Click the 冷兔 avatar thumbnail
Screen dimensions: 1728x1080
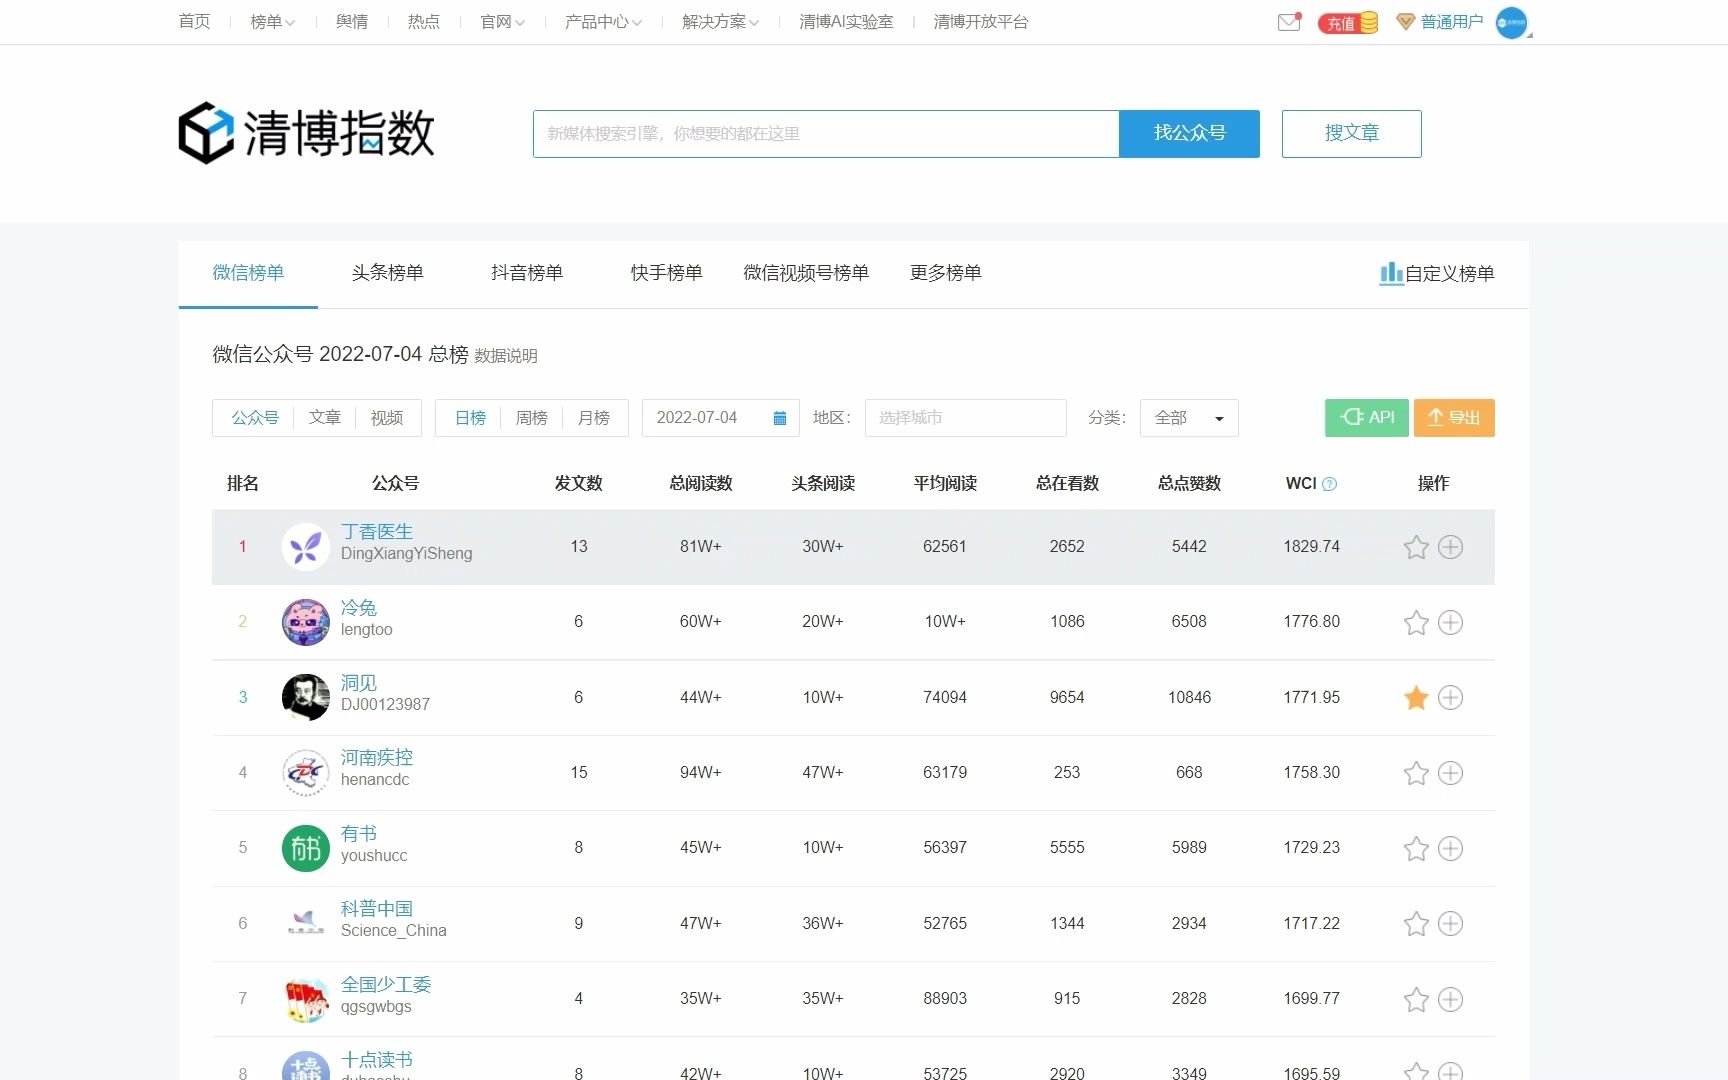tap(306, 622)
